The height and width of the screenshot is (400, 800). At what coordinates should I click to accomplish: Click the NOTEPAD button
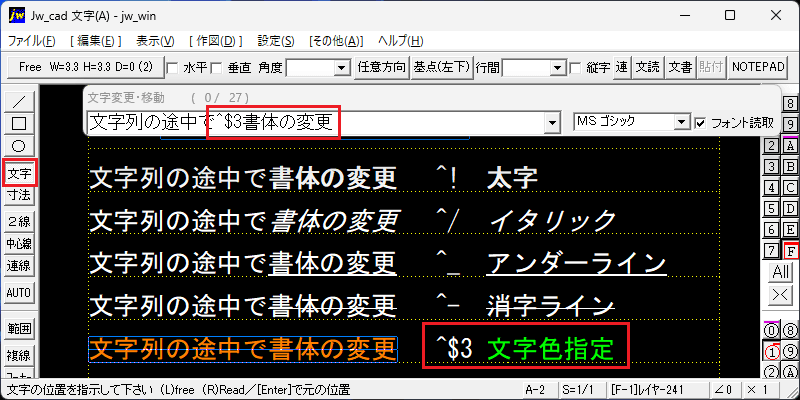[x=758, y=67]
